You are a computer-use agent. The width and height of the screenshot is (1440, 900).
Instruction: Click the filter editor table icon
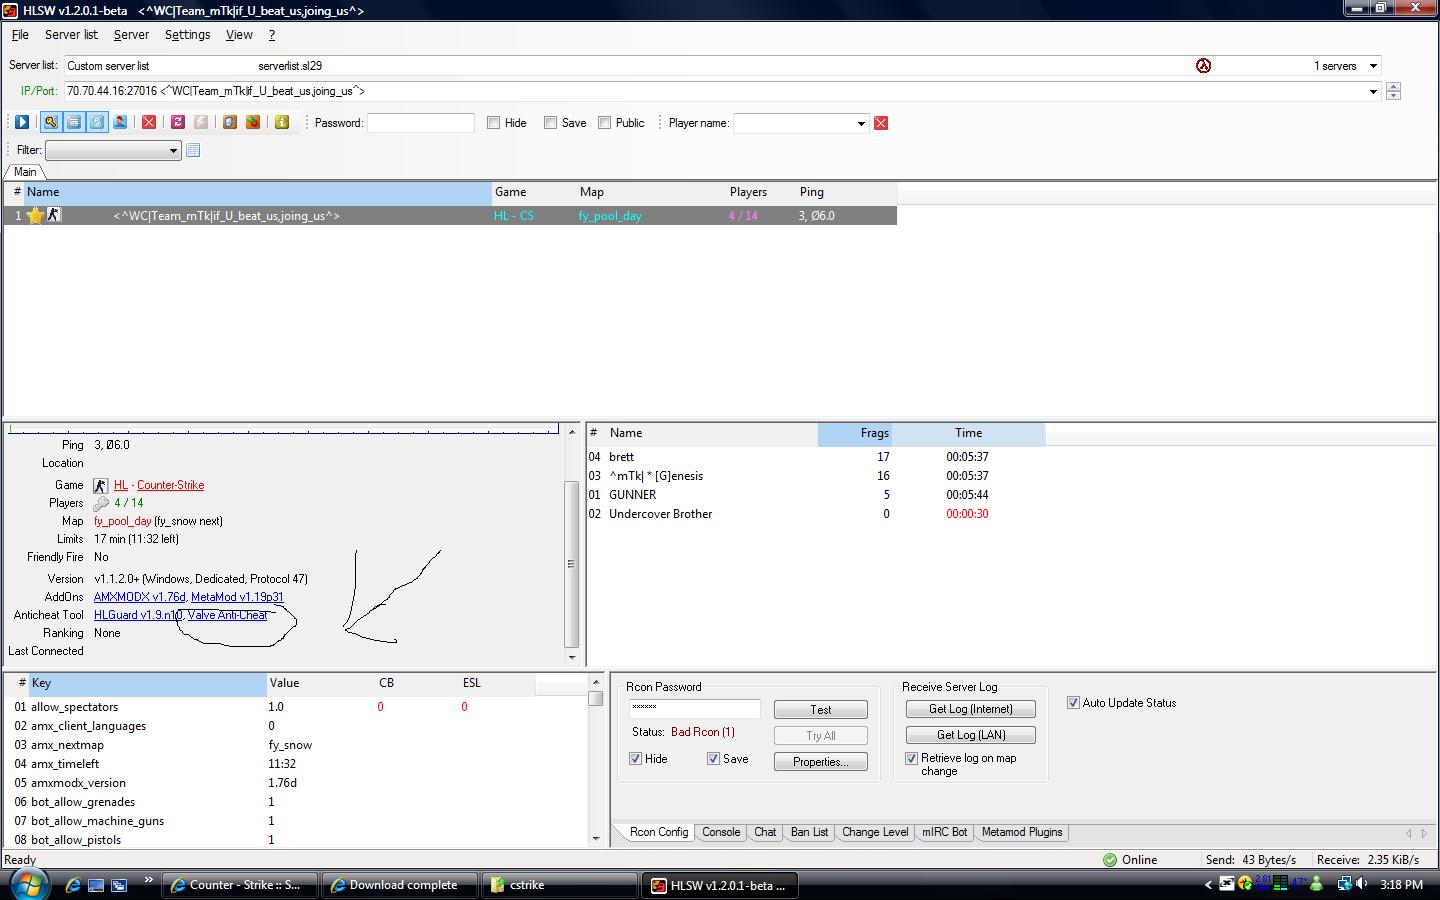click(193, 150)
